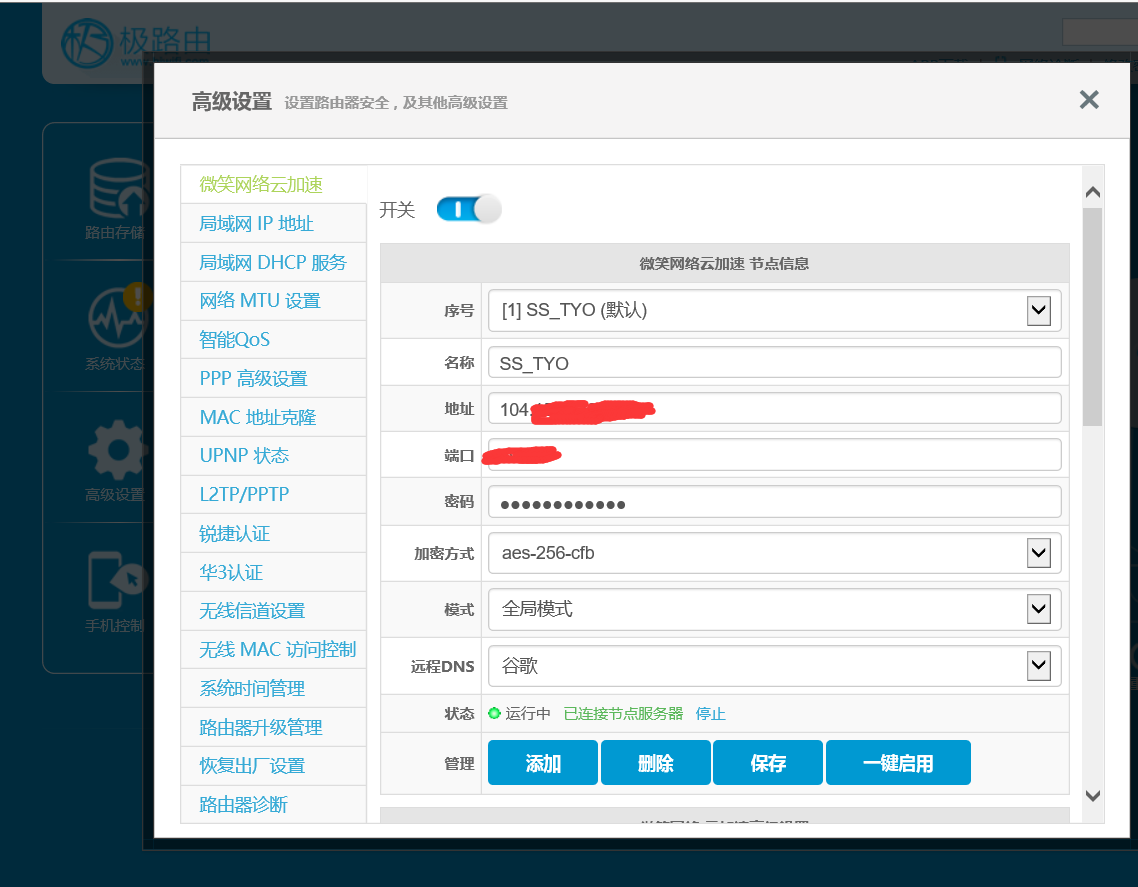Toggle the 开关 switch off

[468, 209]
